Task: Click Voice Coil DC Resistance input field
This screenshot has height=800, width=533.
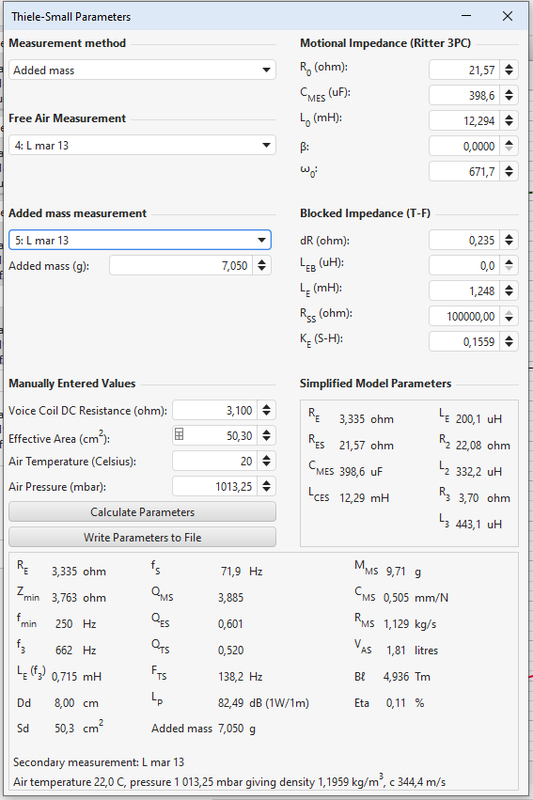Action: [x=214, y=410]
